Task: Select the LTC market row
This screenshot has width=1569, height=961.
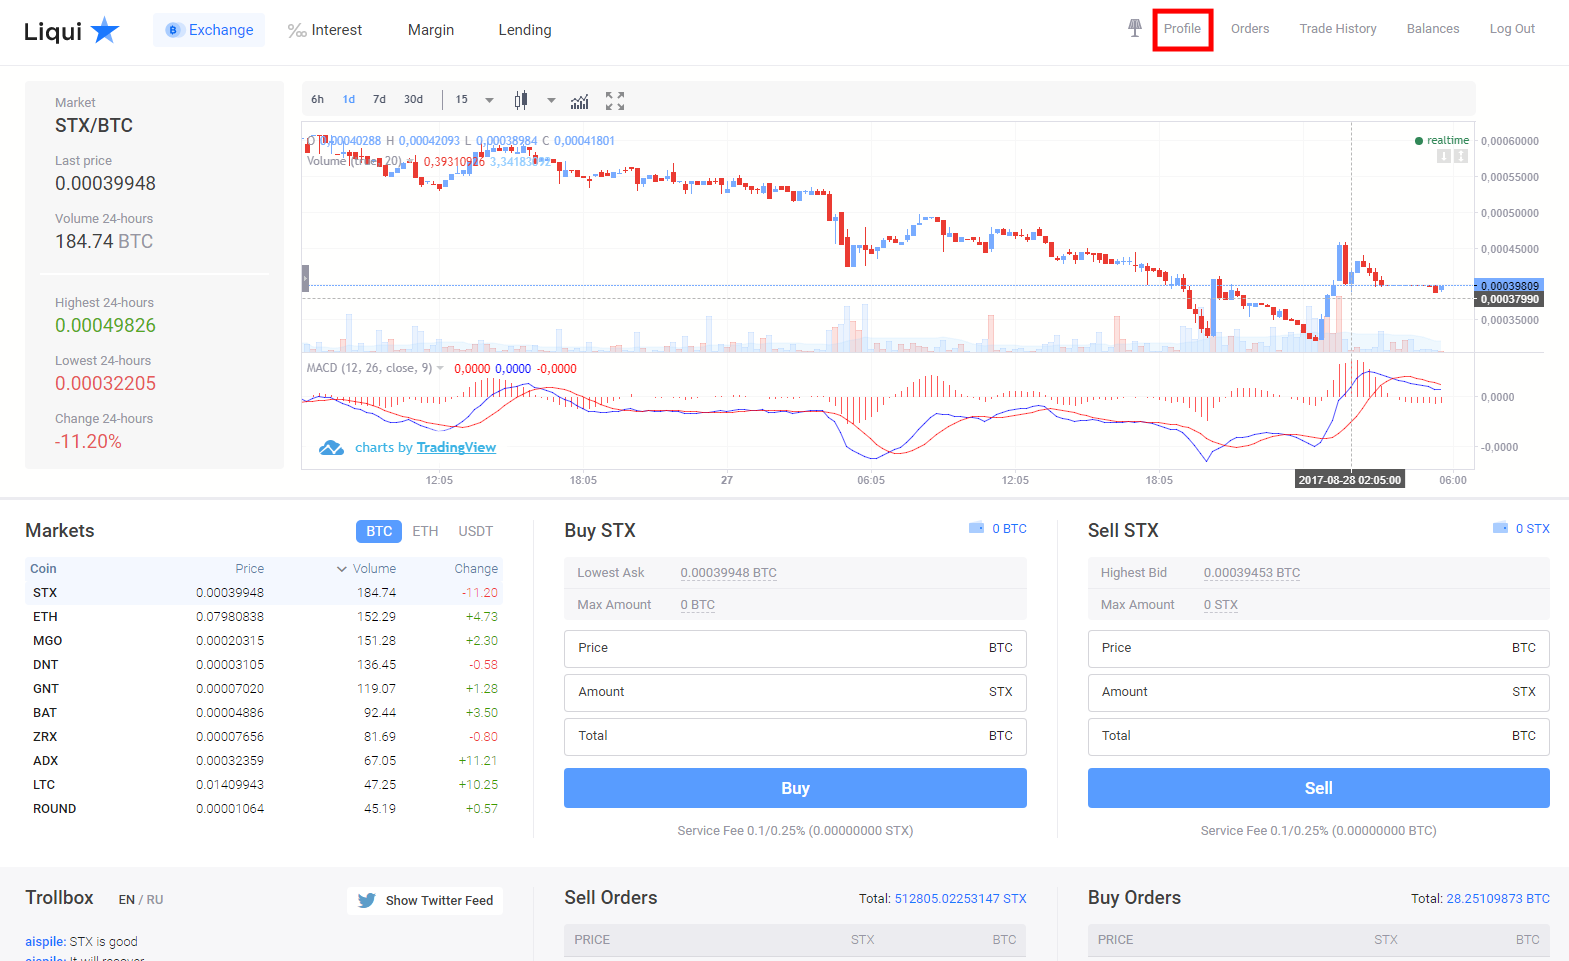Action: coord(264,785)
